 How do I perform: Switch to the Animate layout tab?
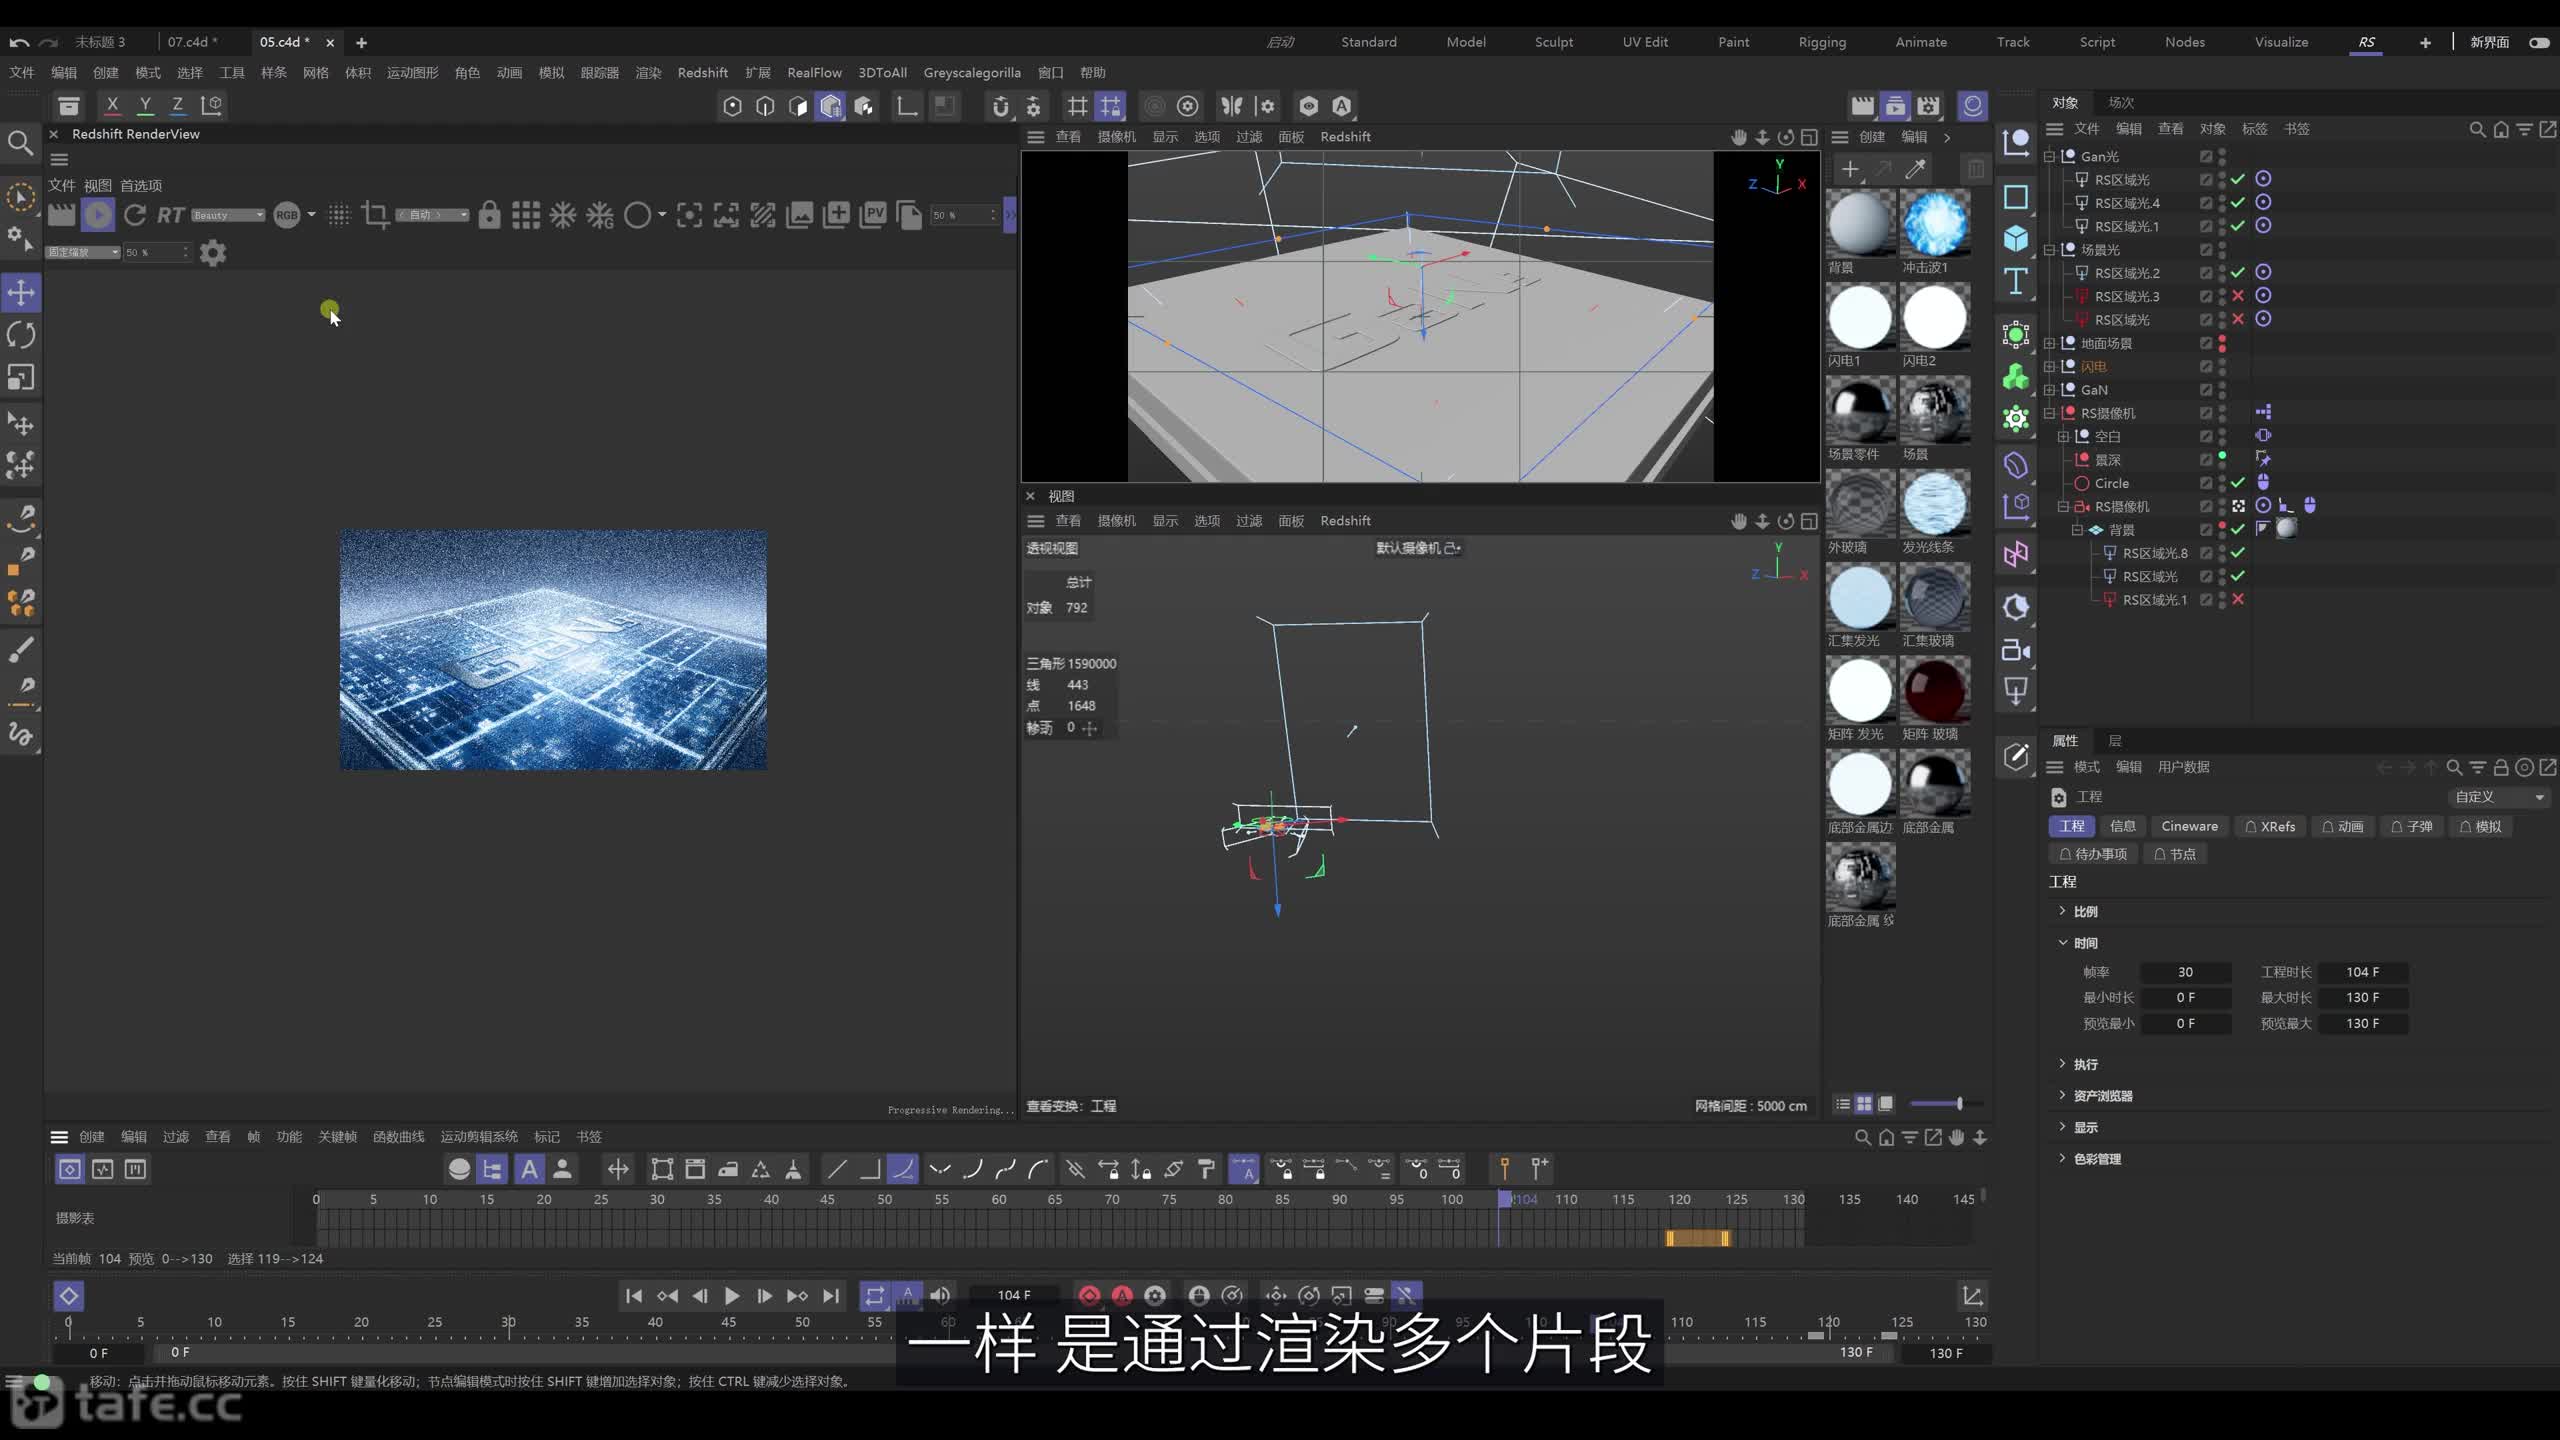click(x=1921, y=42)
